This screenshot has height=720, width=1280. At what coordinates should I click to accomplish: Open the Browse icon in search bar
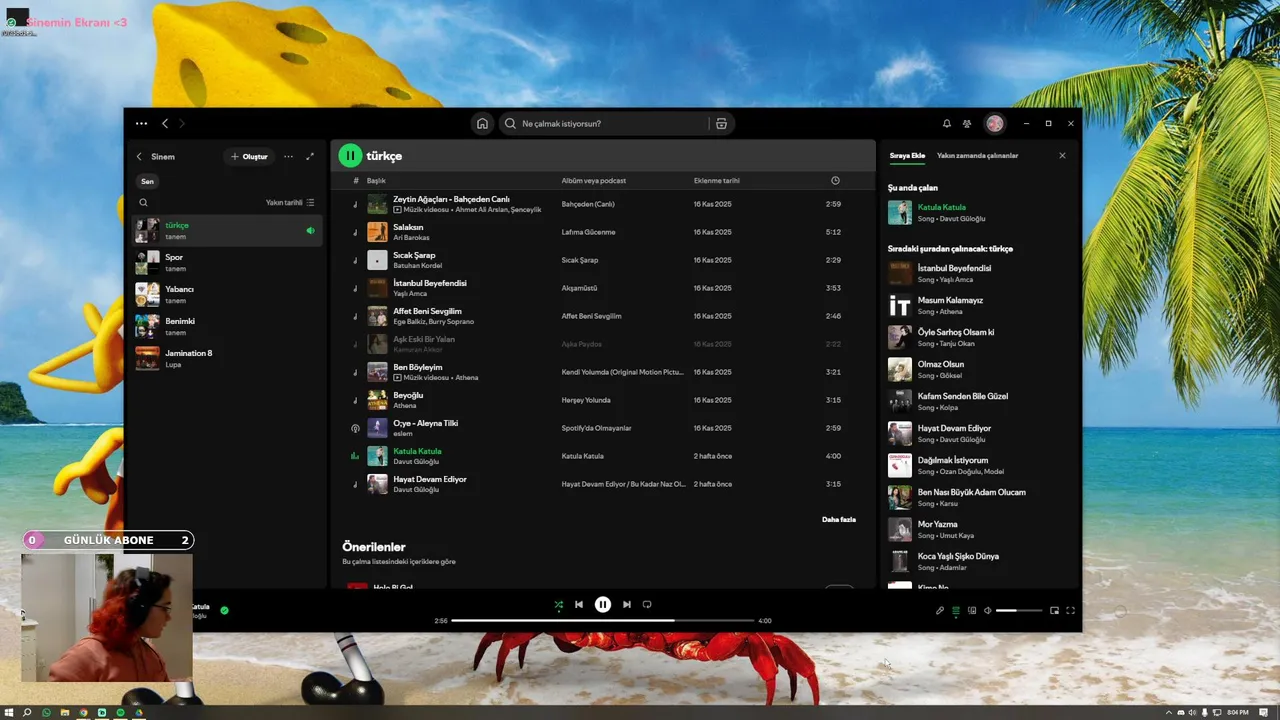click(x=721, y=124)
